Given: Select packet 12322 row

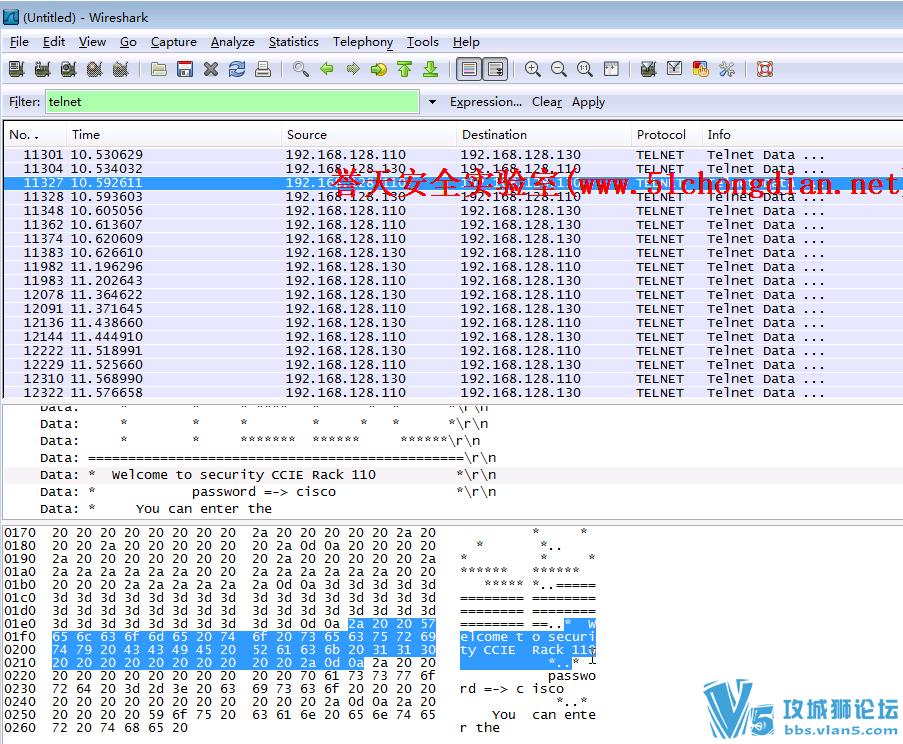Looking at the screenshot, I should pyautogui.click(x=453, y=393).
